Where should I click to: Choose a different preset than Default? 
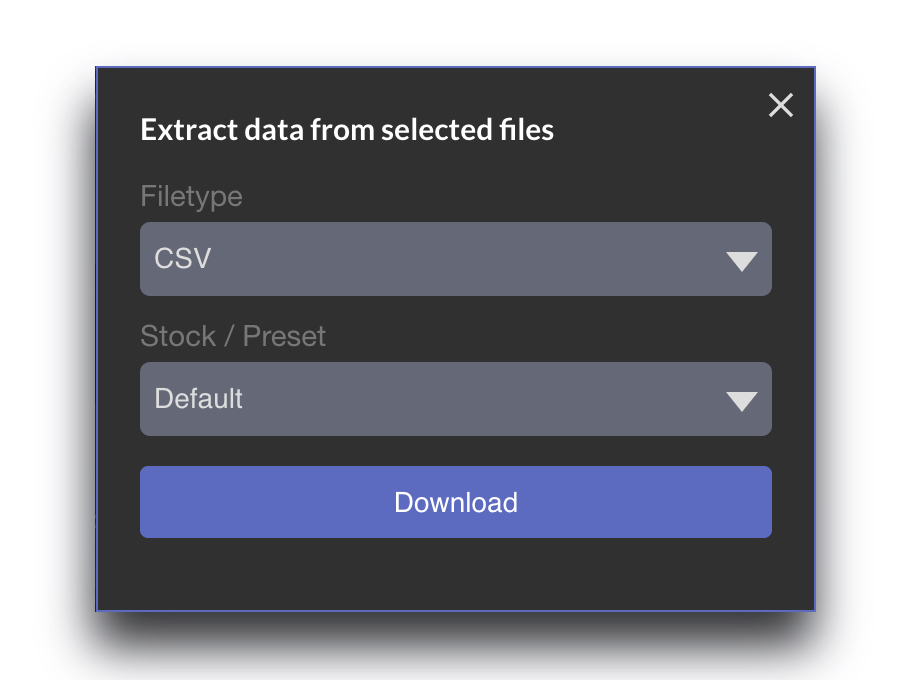(x=455, y=399)
